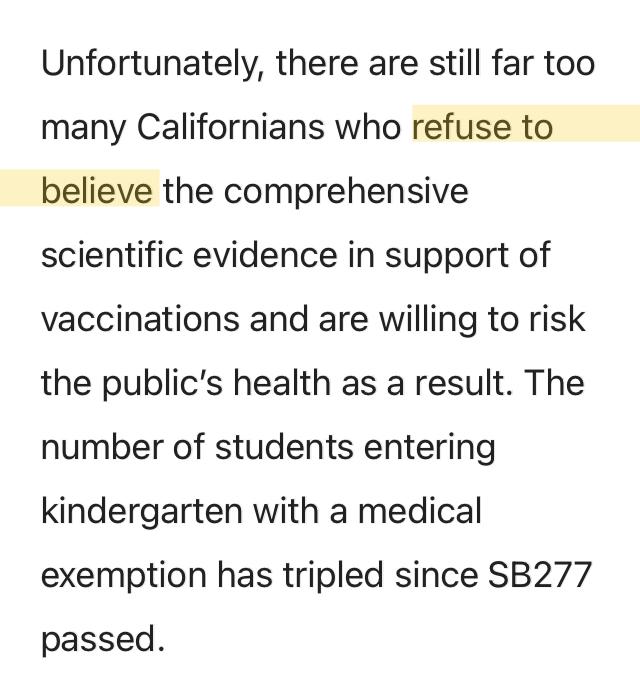
Task: Click the word "students"
Action: (284, 447)
